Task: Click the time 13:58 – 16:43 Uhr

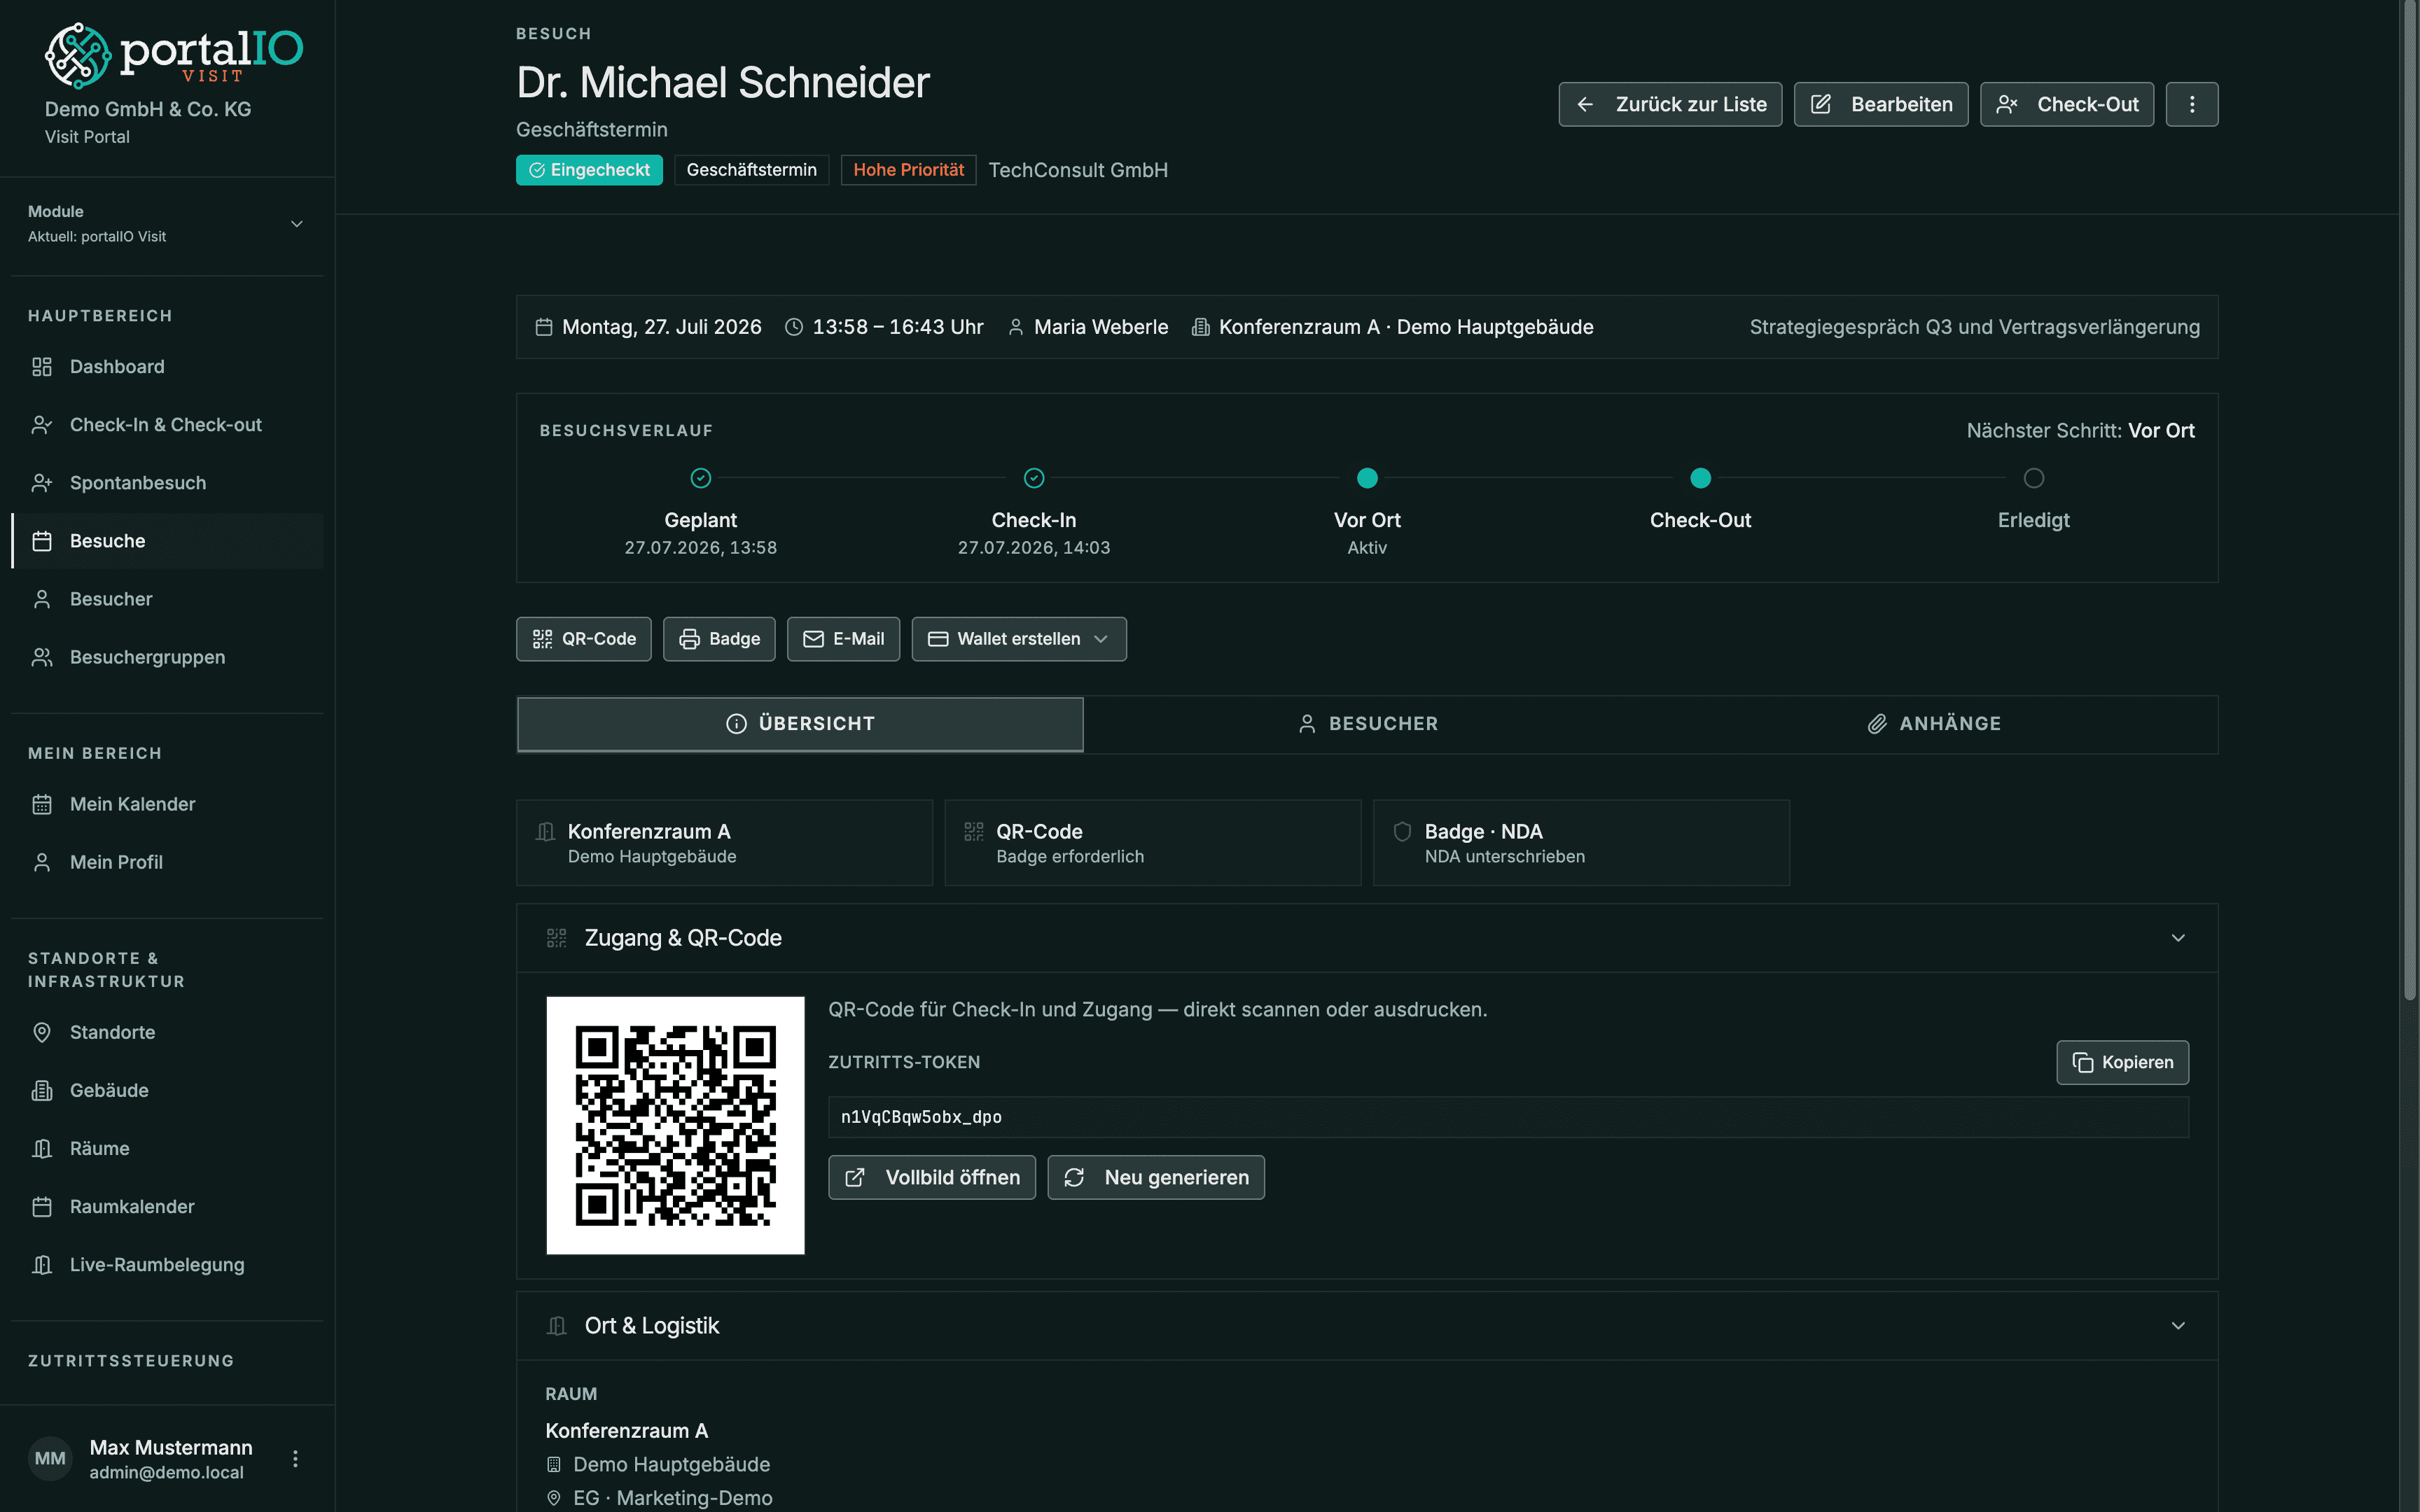Action: tap(897, 327)
